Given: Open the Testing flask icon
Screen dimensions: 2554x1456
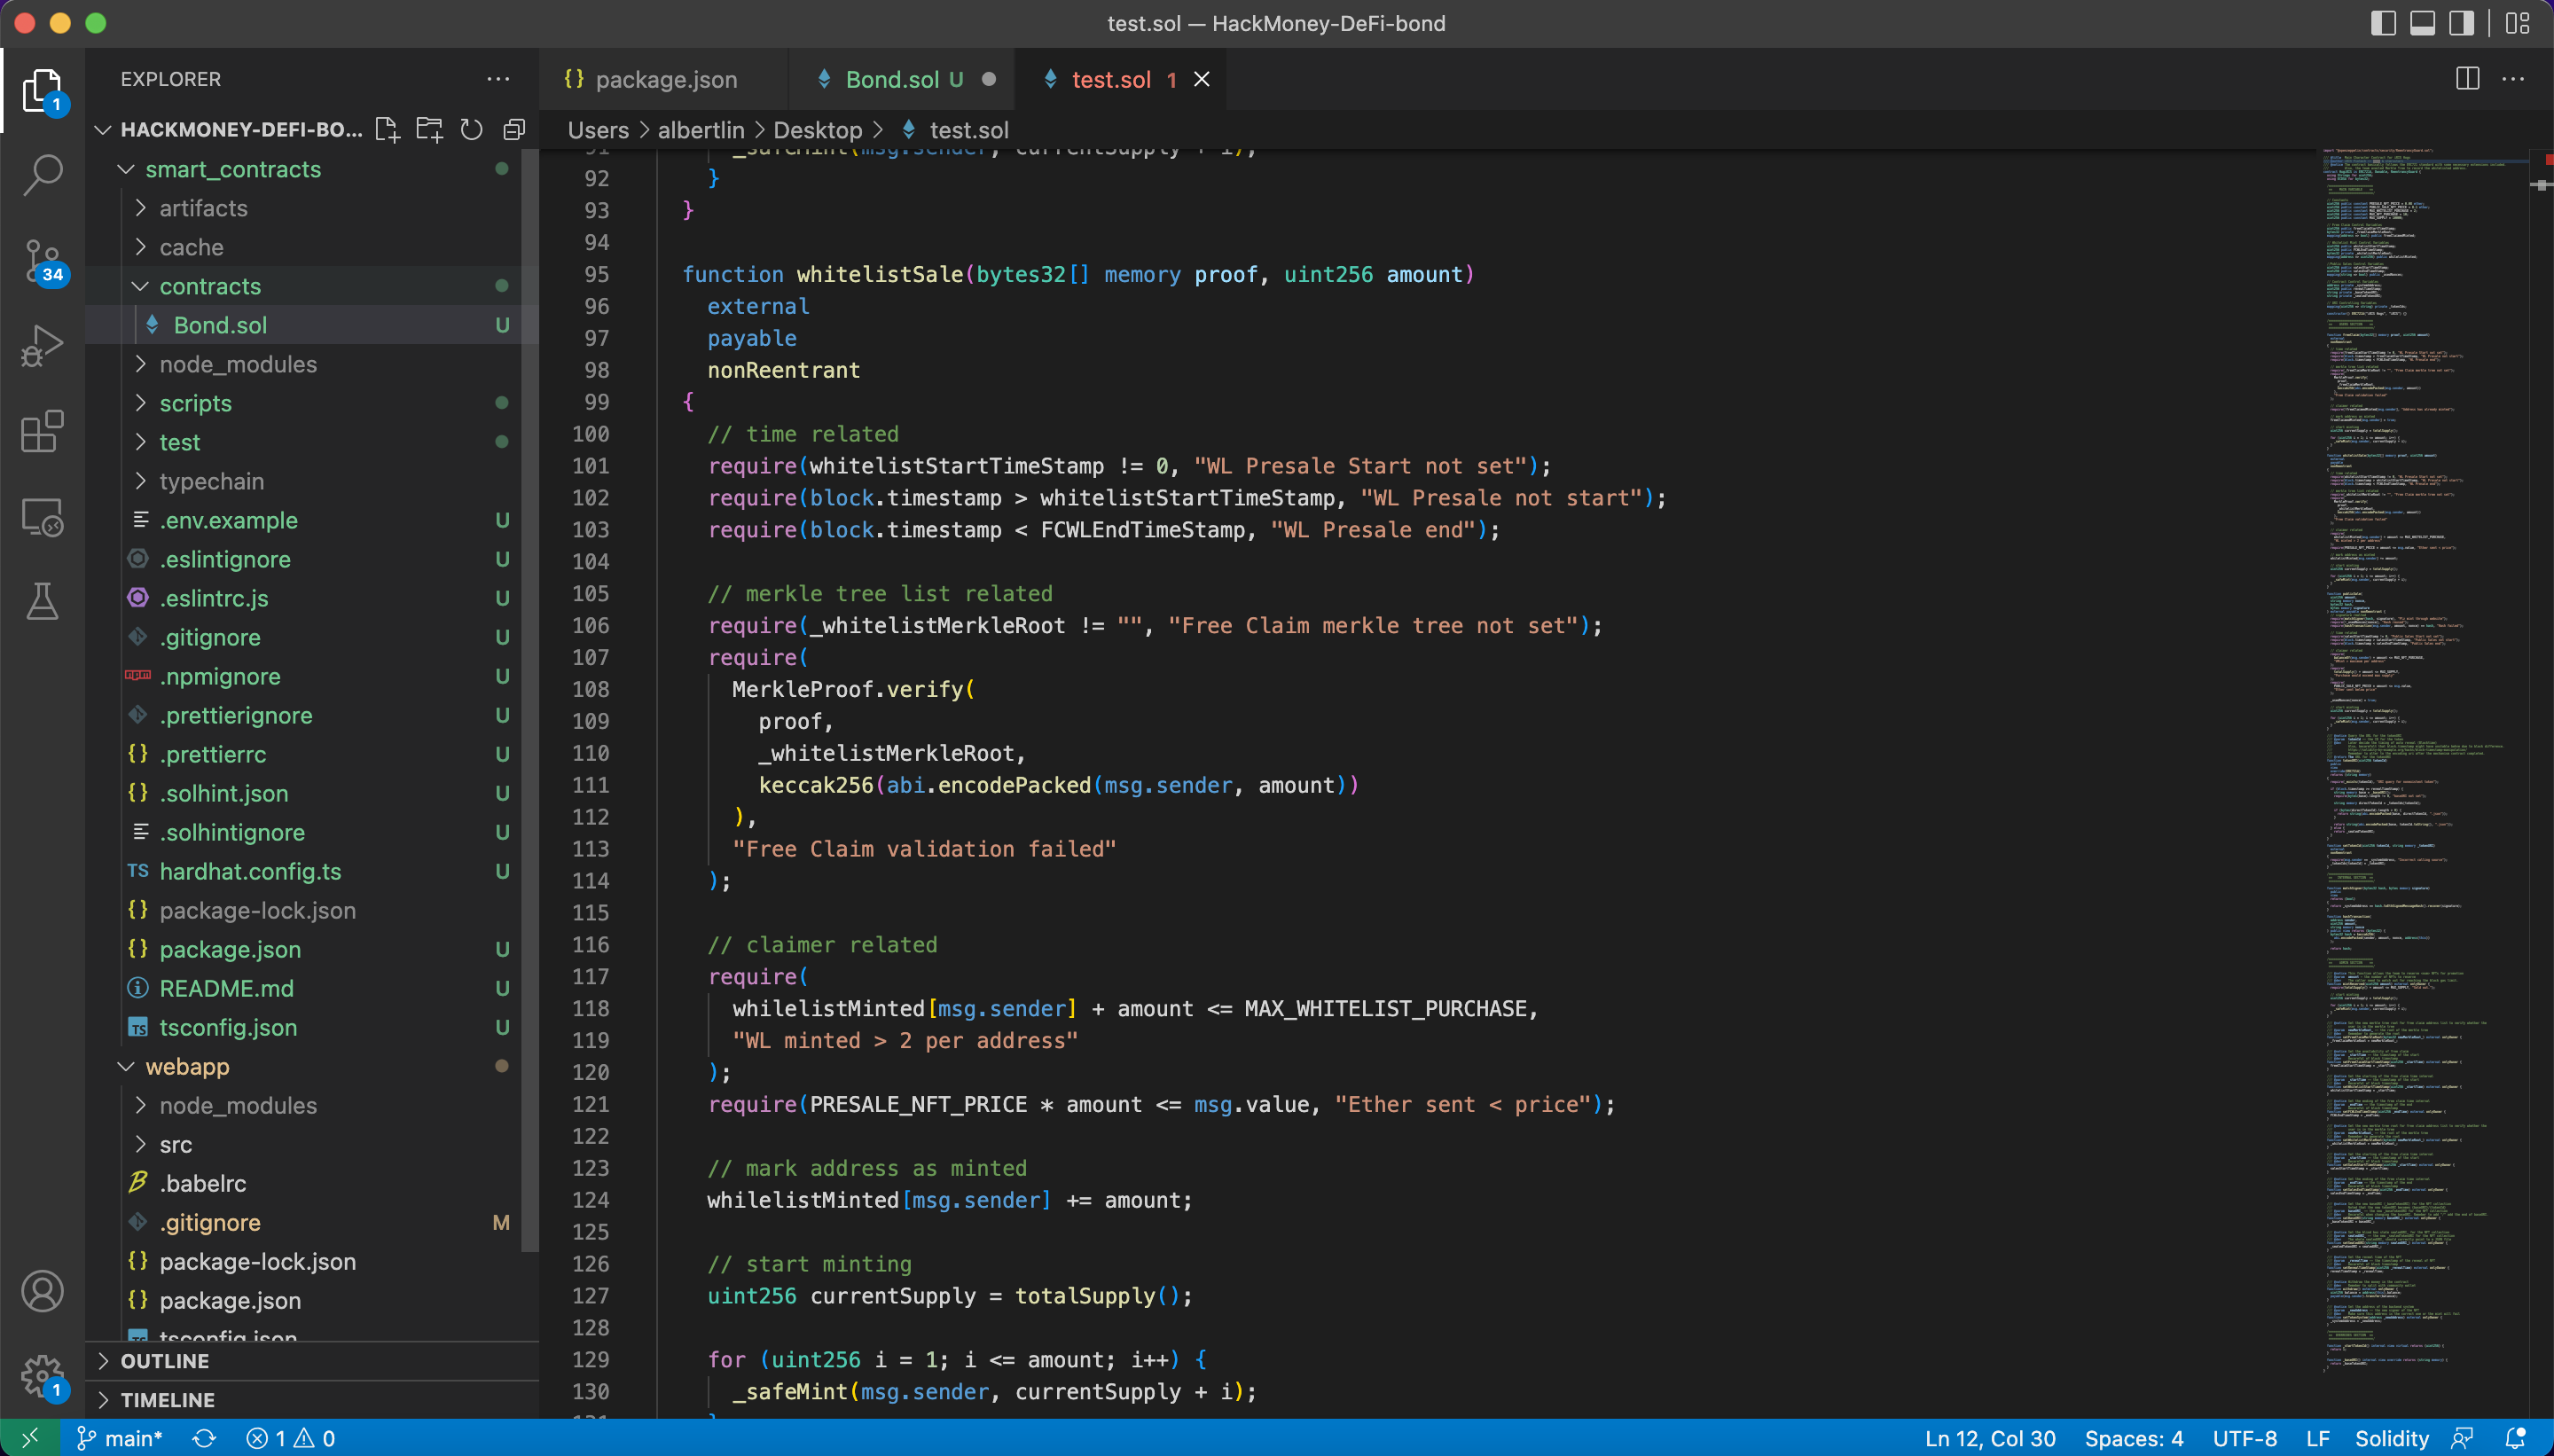Looking at the screenshot, I should click(42, 601).
